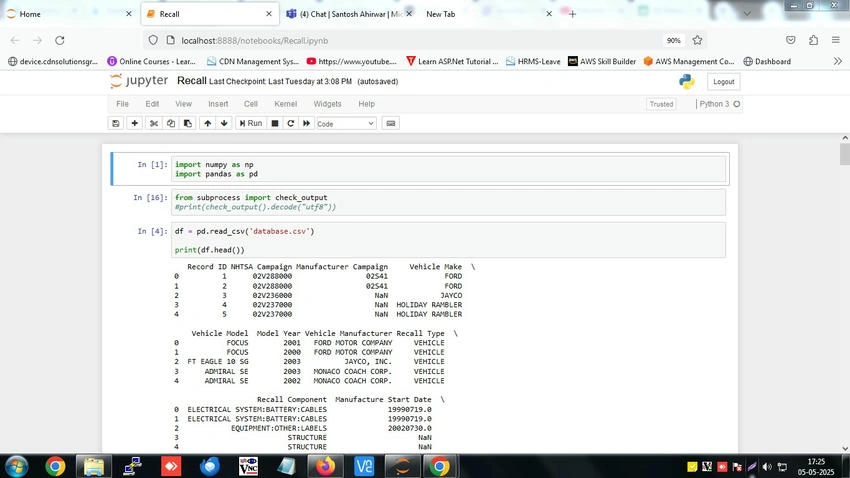
Task: Switch to the Chat Santosh Ahirwar tab
Action: [350, 14]
